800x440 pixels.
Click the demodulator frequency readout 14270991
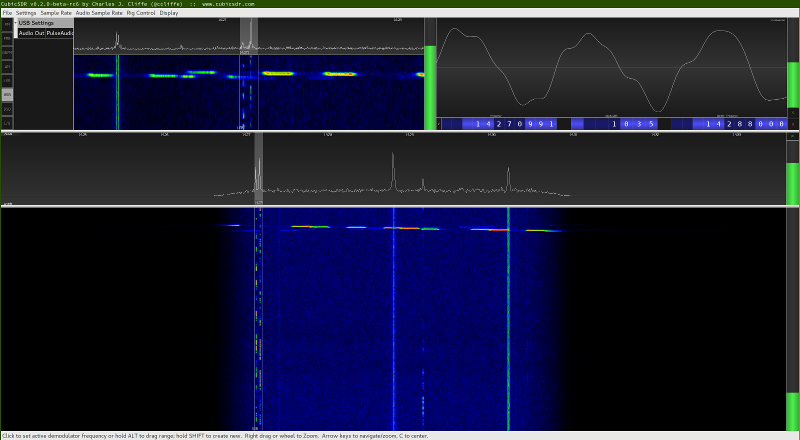coord(513,124)
